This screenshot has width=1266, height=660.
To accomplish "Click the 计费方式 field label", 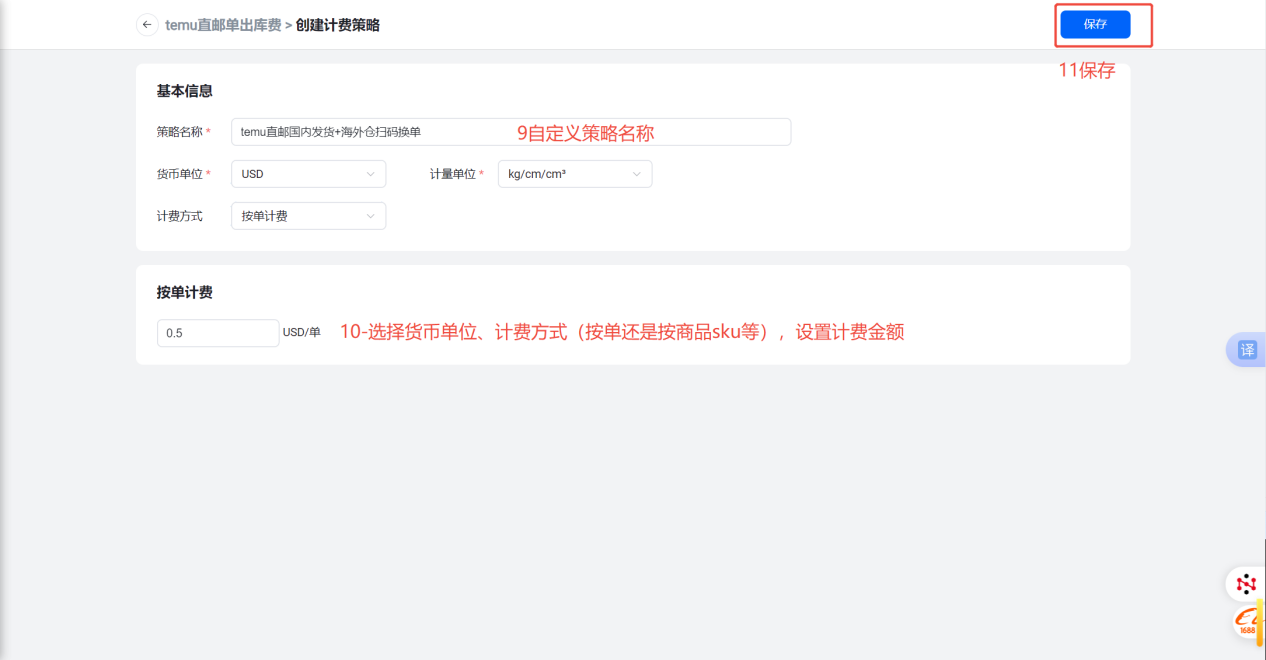I will pyautogui.click(x=180, y=216).
